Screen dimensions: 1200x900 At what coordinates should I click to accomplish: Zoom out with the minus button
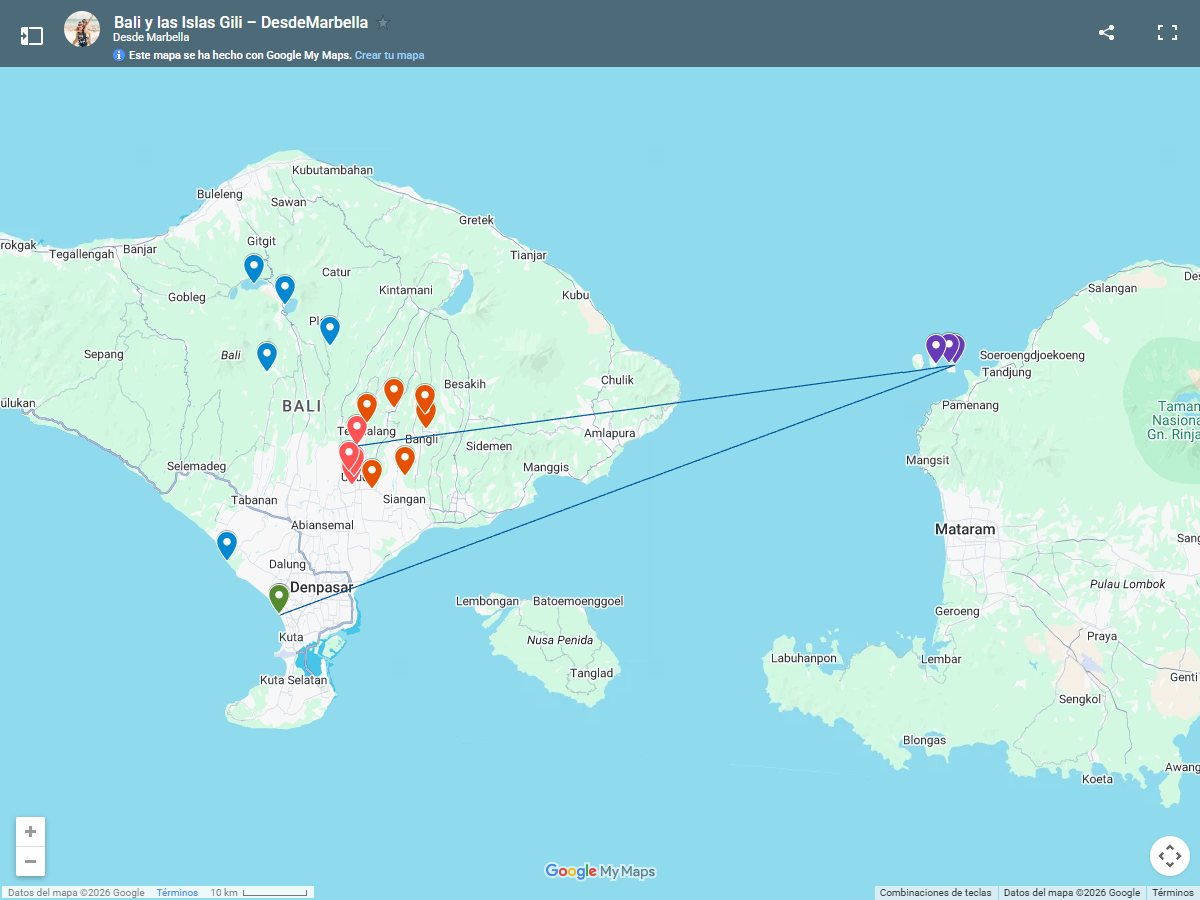tap(30, 861)
